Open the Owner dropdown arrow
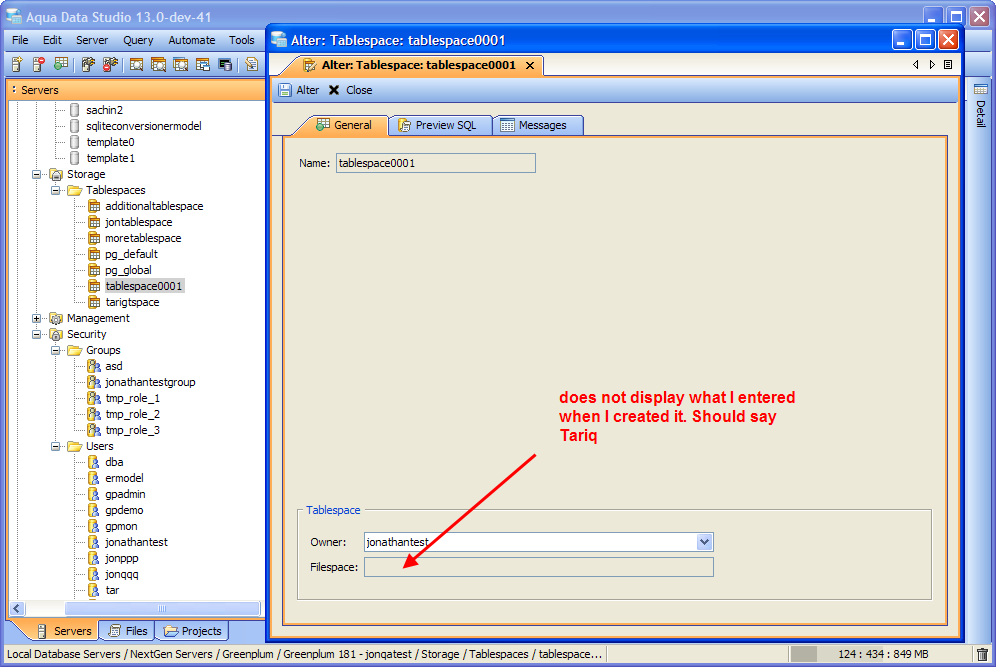This screenshot has height=667, width=996. 704,542
